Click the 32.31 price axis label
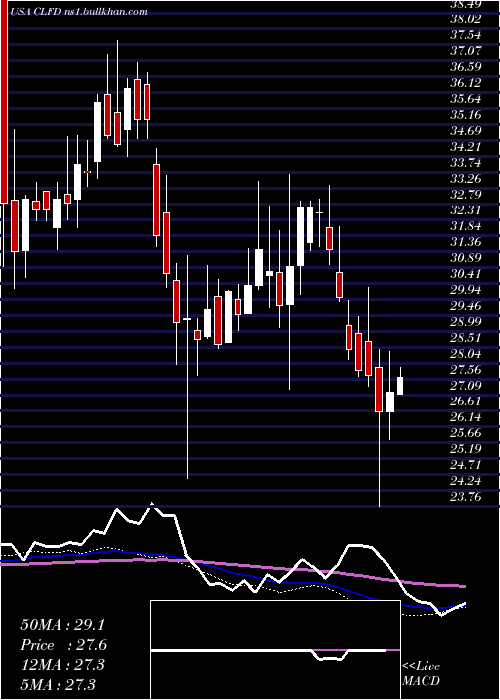The width and height of the screenshot is (500, 700). pyautogui.click(x=466, y=210)
